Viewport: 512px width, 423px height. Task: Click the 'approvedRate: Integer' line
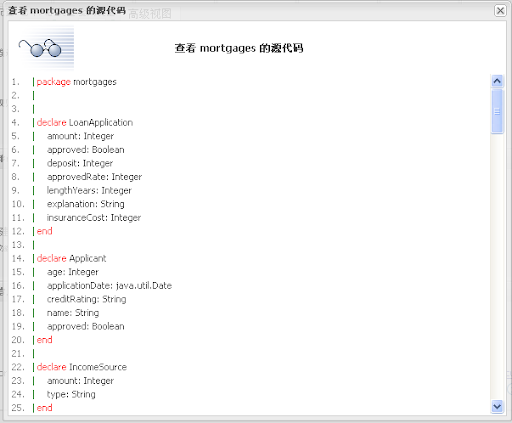click(94, 177)
